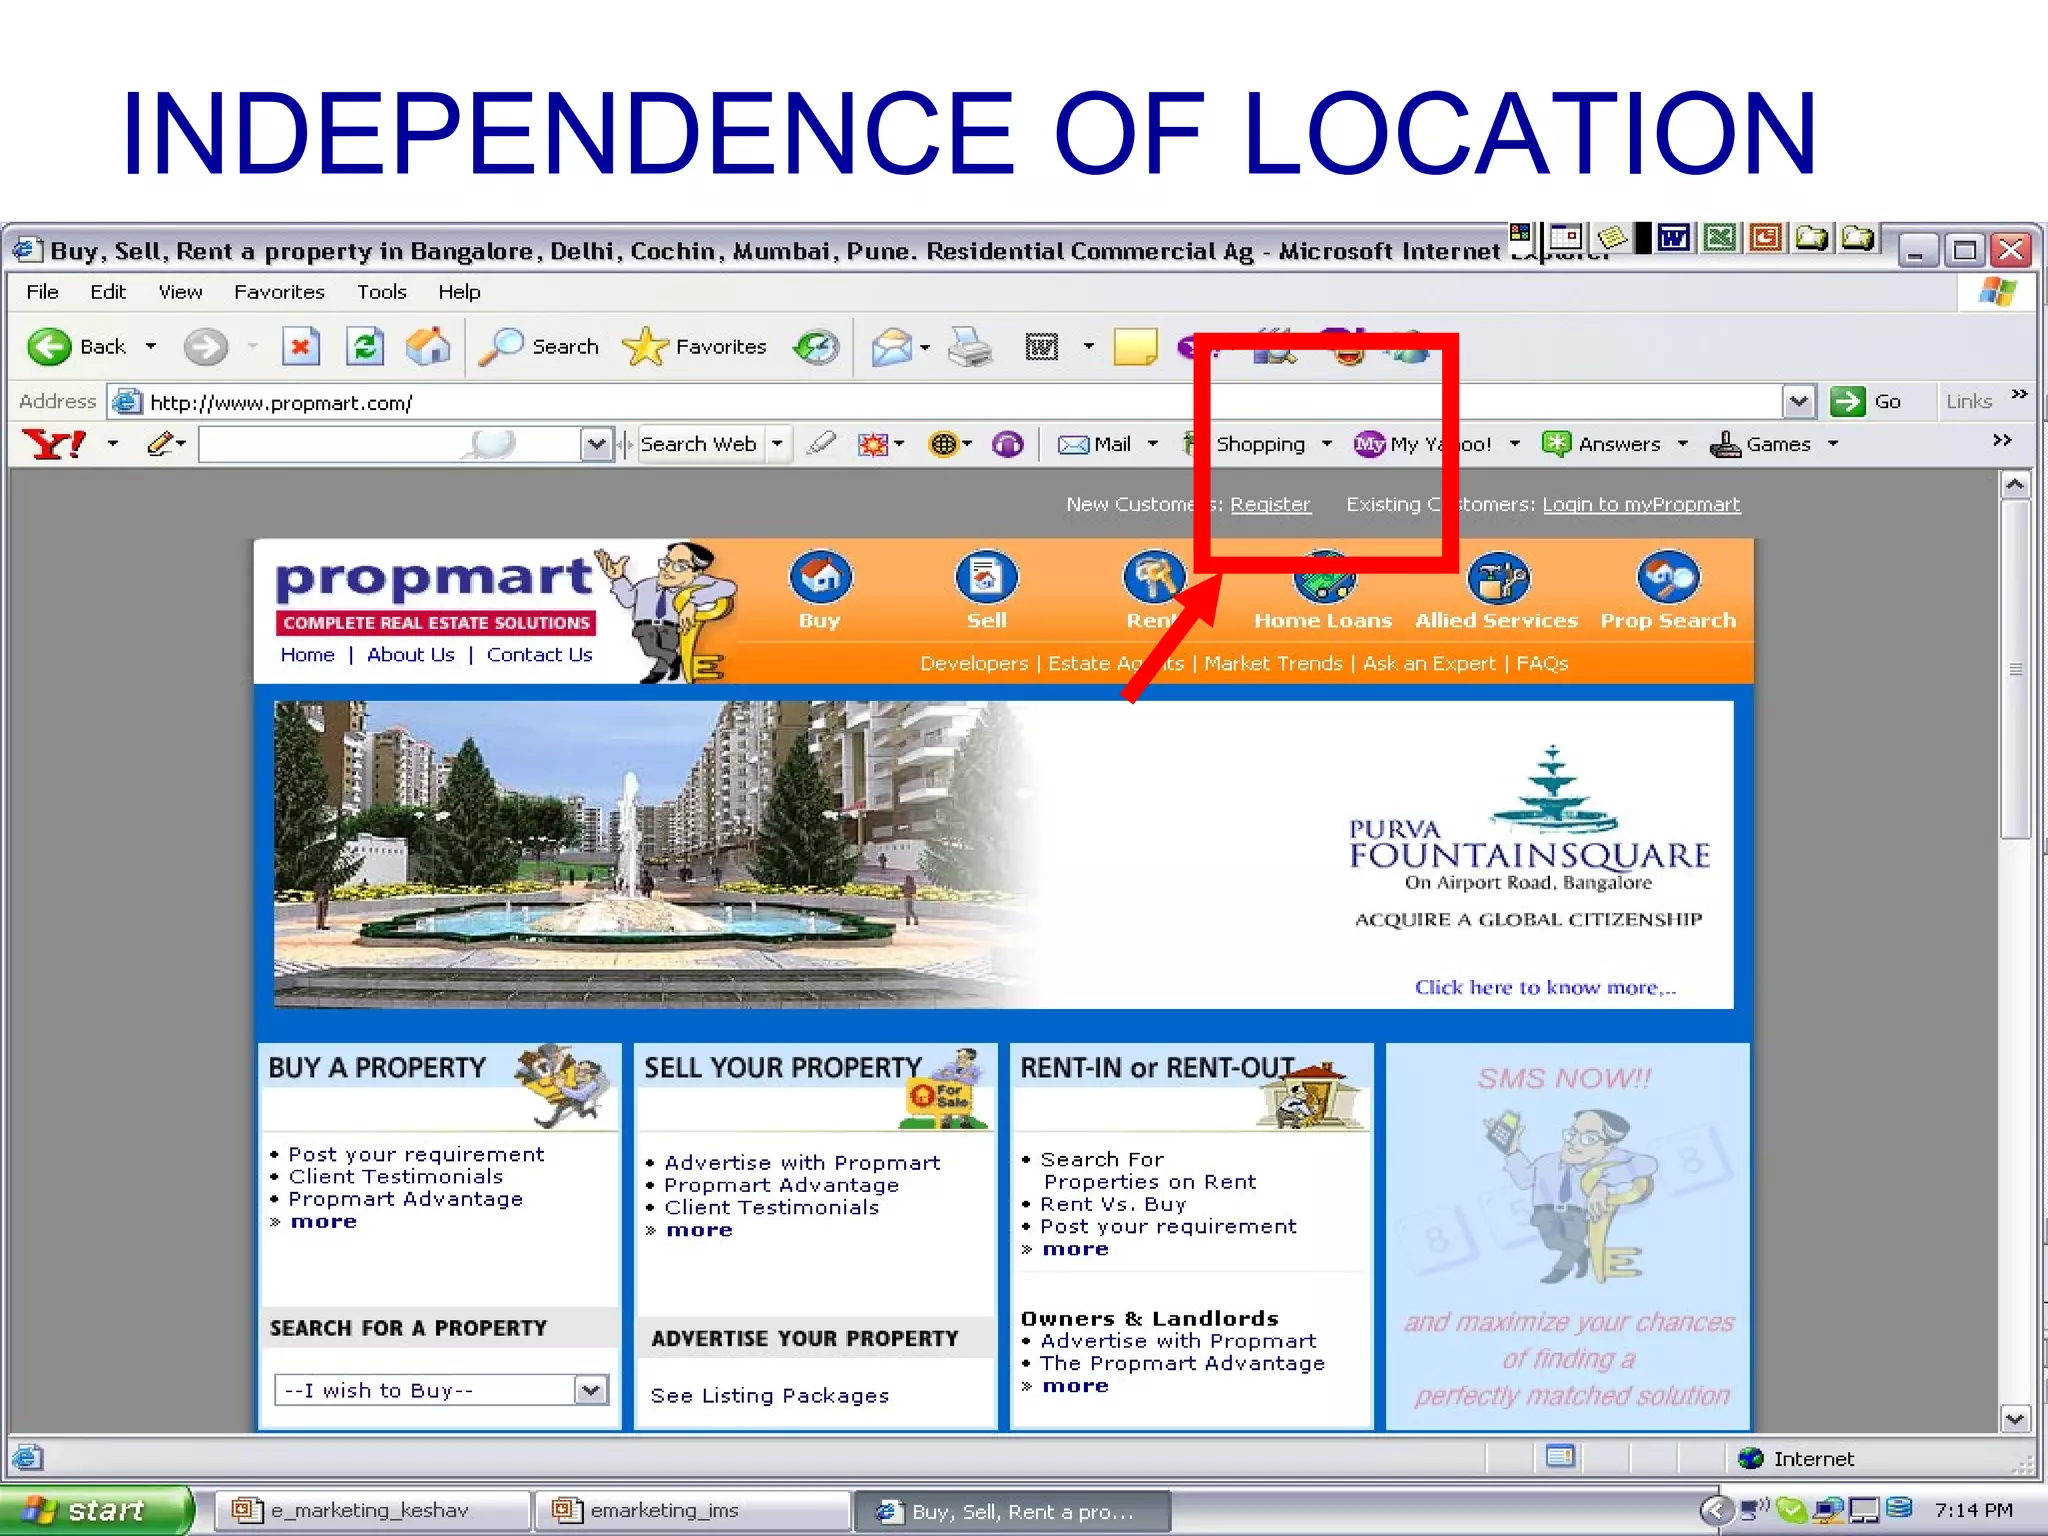Image resolution: width=2048 pixels, height=1536 pixels.
Task: Click the Buy house icon on Propmart
Action: (820, 577)
